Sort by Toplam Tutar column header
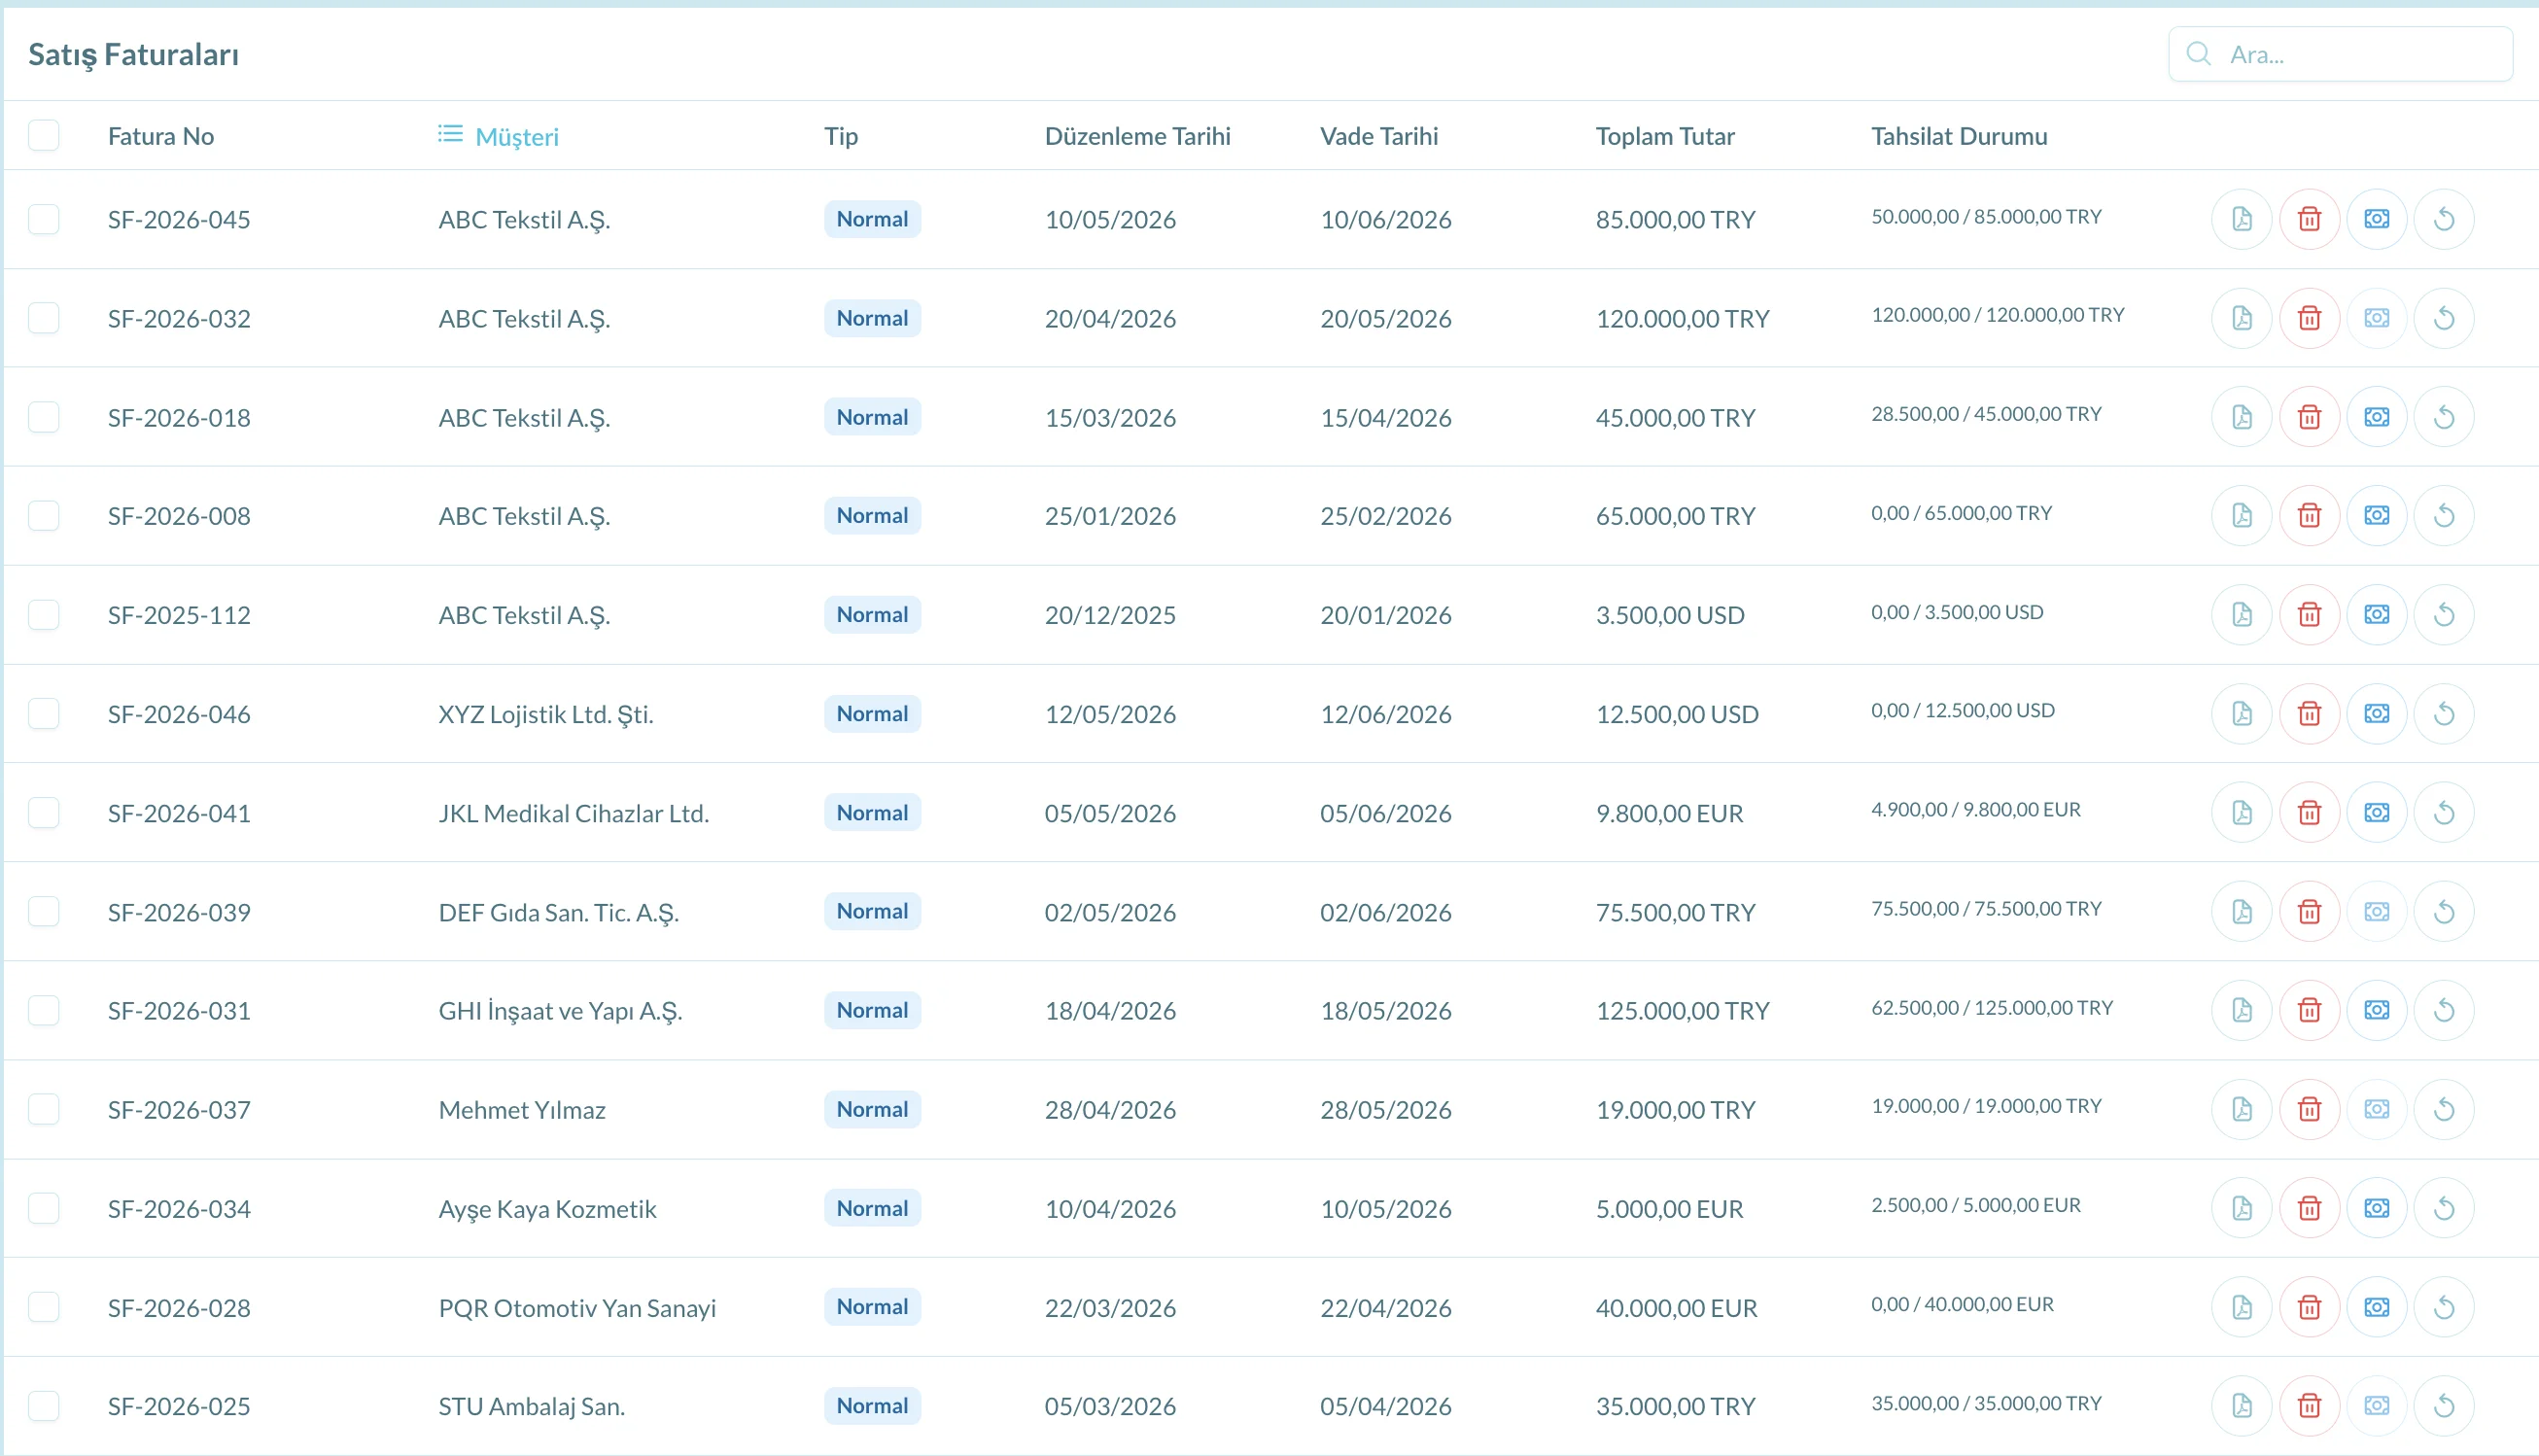The image size is (2539, 1456). click(x=1664, y=136)
